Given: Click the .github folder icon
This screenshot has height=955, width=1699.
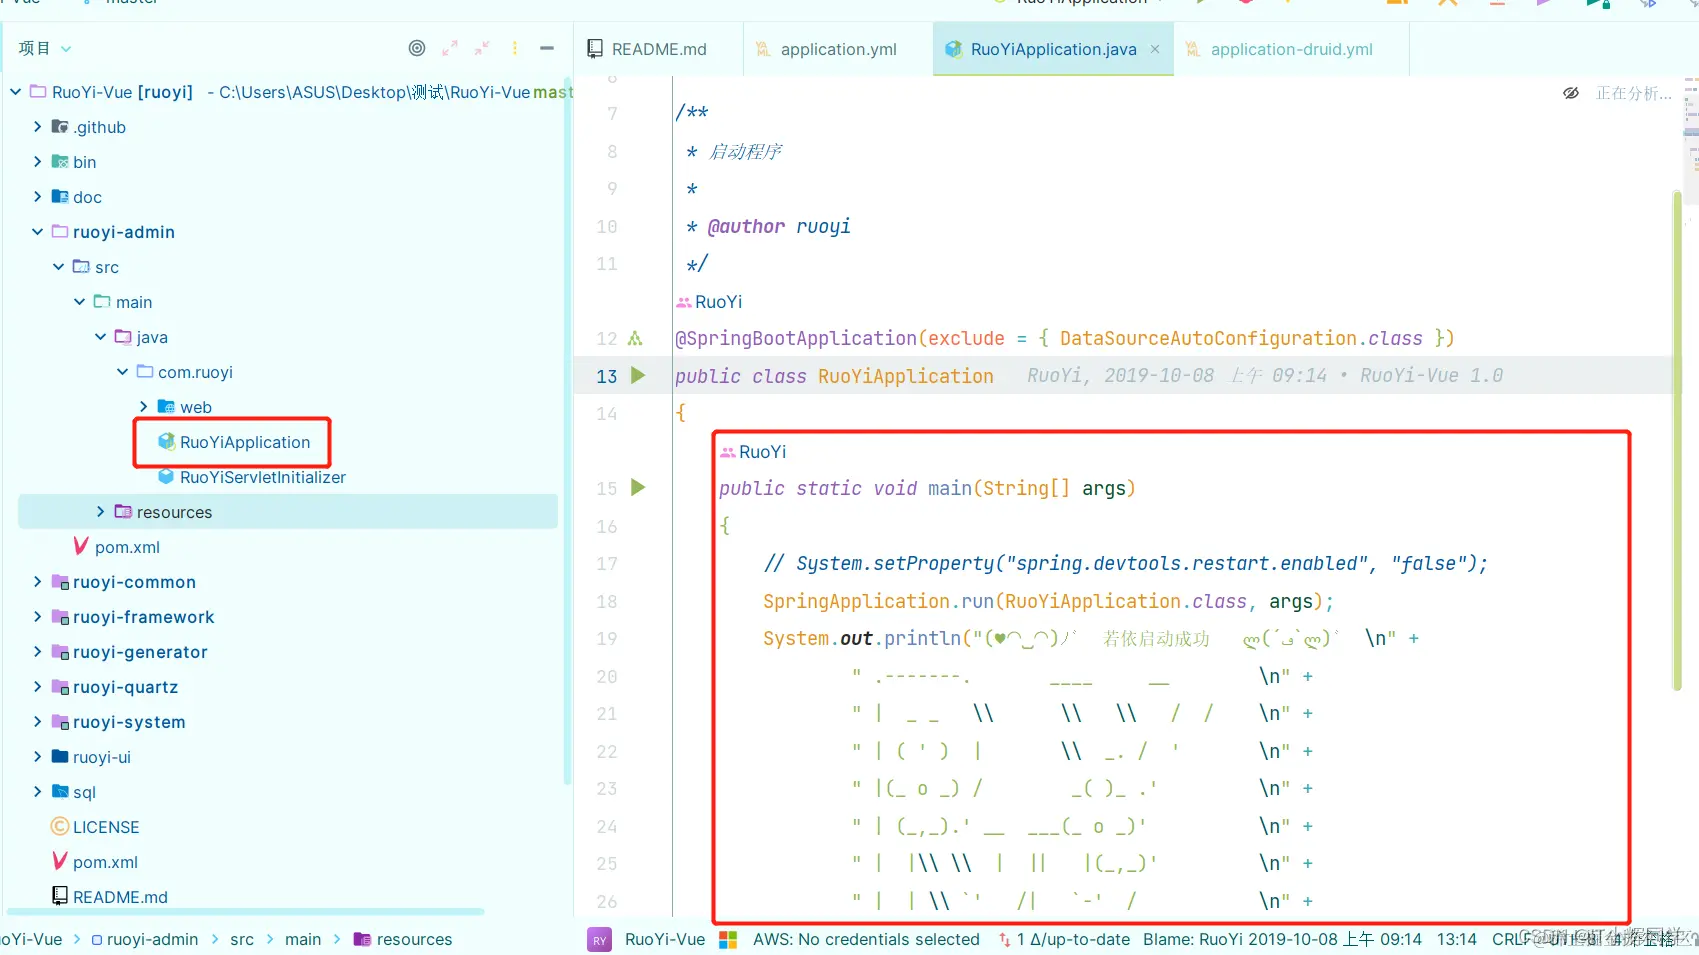Looking at the screenshot, I should click(x=60, y=127).
